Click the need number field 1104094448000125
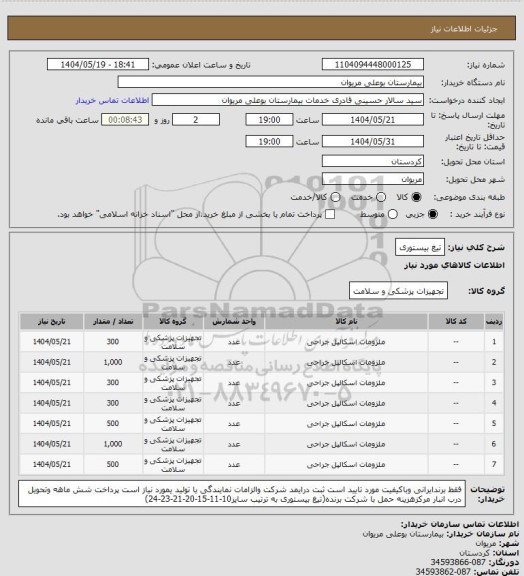The width and height of the screenshot is (524, 576). (x=373, y=64)
